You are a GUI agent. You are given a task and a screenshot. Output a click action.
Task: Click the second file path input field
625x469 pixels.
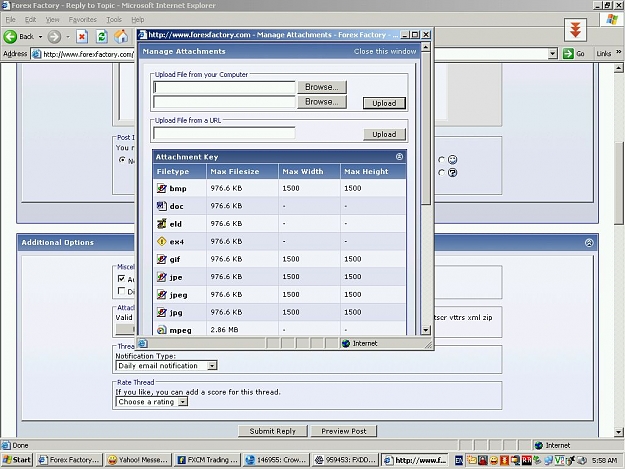224,102
